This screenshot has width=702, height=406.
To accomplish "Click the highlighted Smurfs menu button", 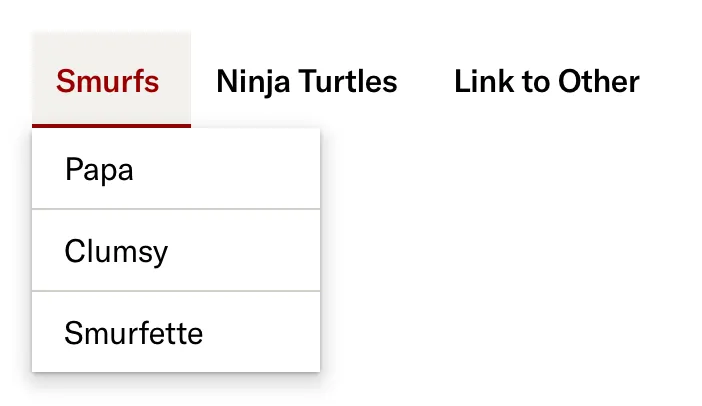I will click(108, 81).
